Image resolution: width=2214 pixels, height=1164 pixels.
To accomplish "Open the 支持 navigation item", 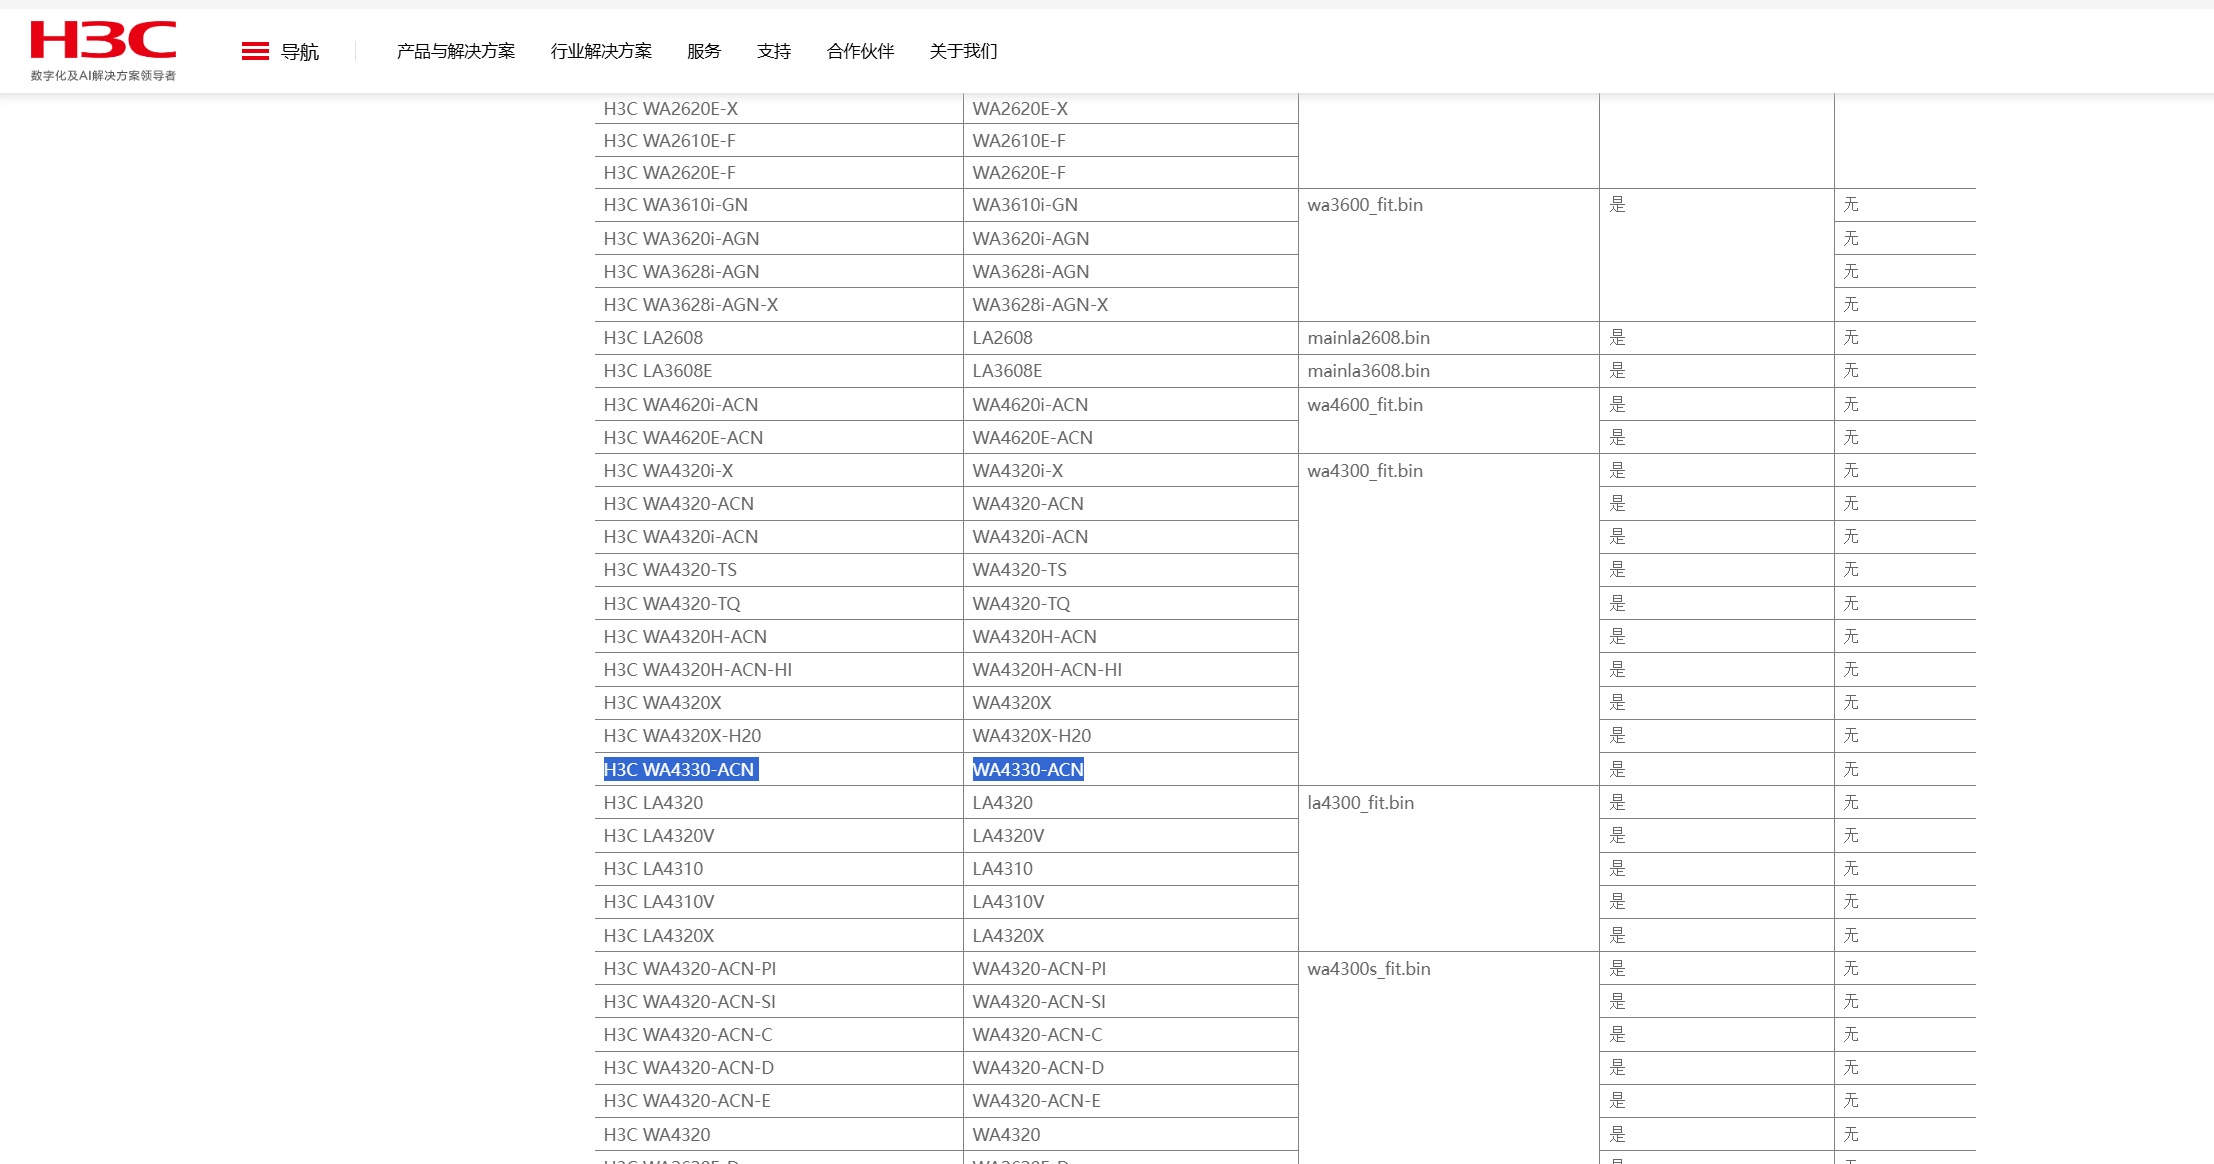I will click(773, 51).
